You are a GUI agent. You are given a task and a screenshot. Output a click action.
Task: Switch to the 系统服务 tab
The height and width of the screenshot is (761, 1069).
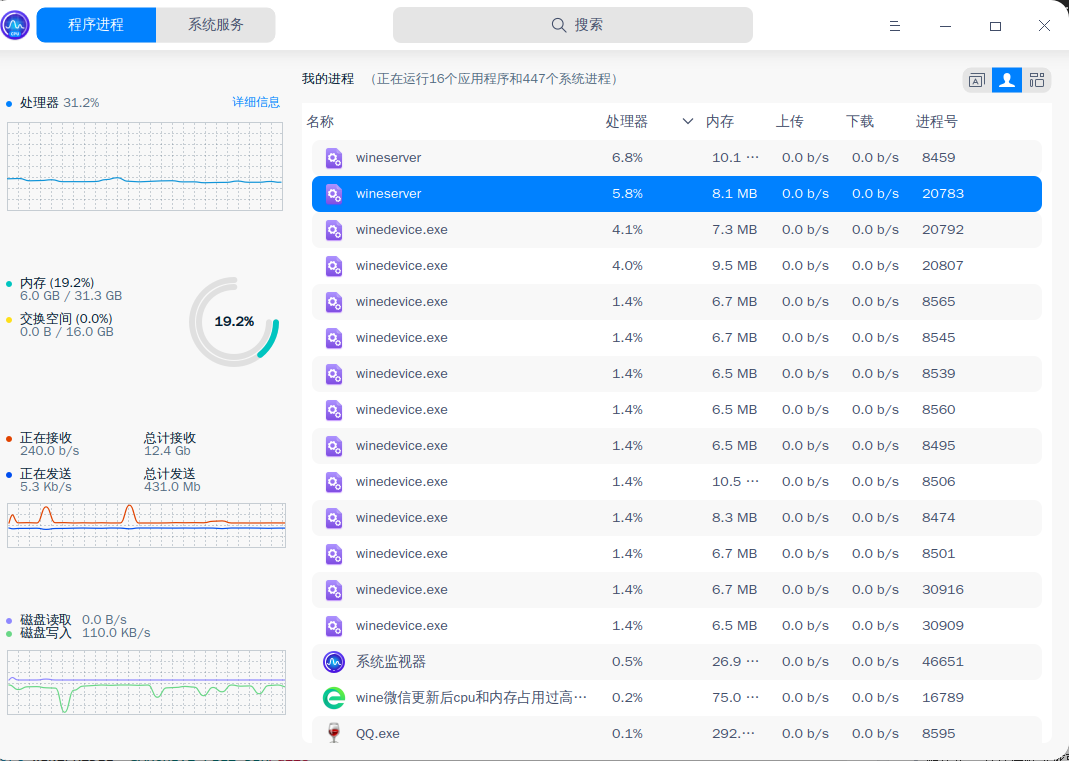pyautogui.click(x=216, y=25)
